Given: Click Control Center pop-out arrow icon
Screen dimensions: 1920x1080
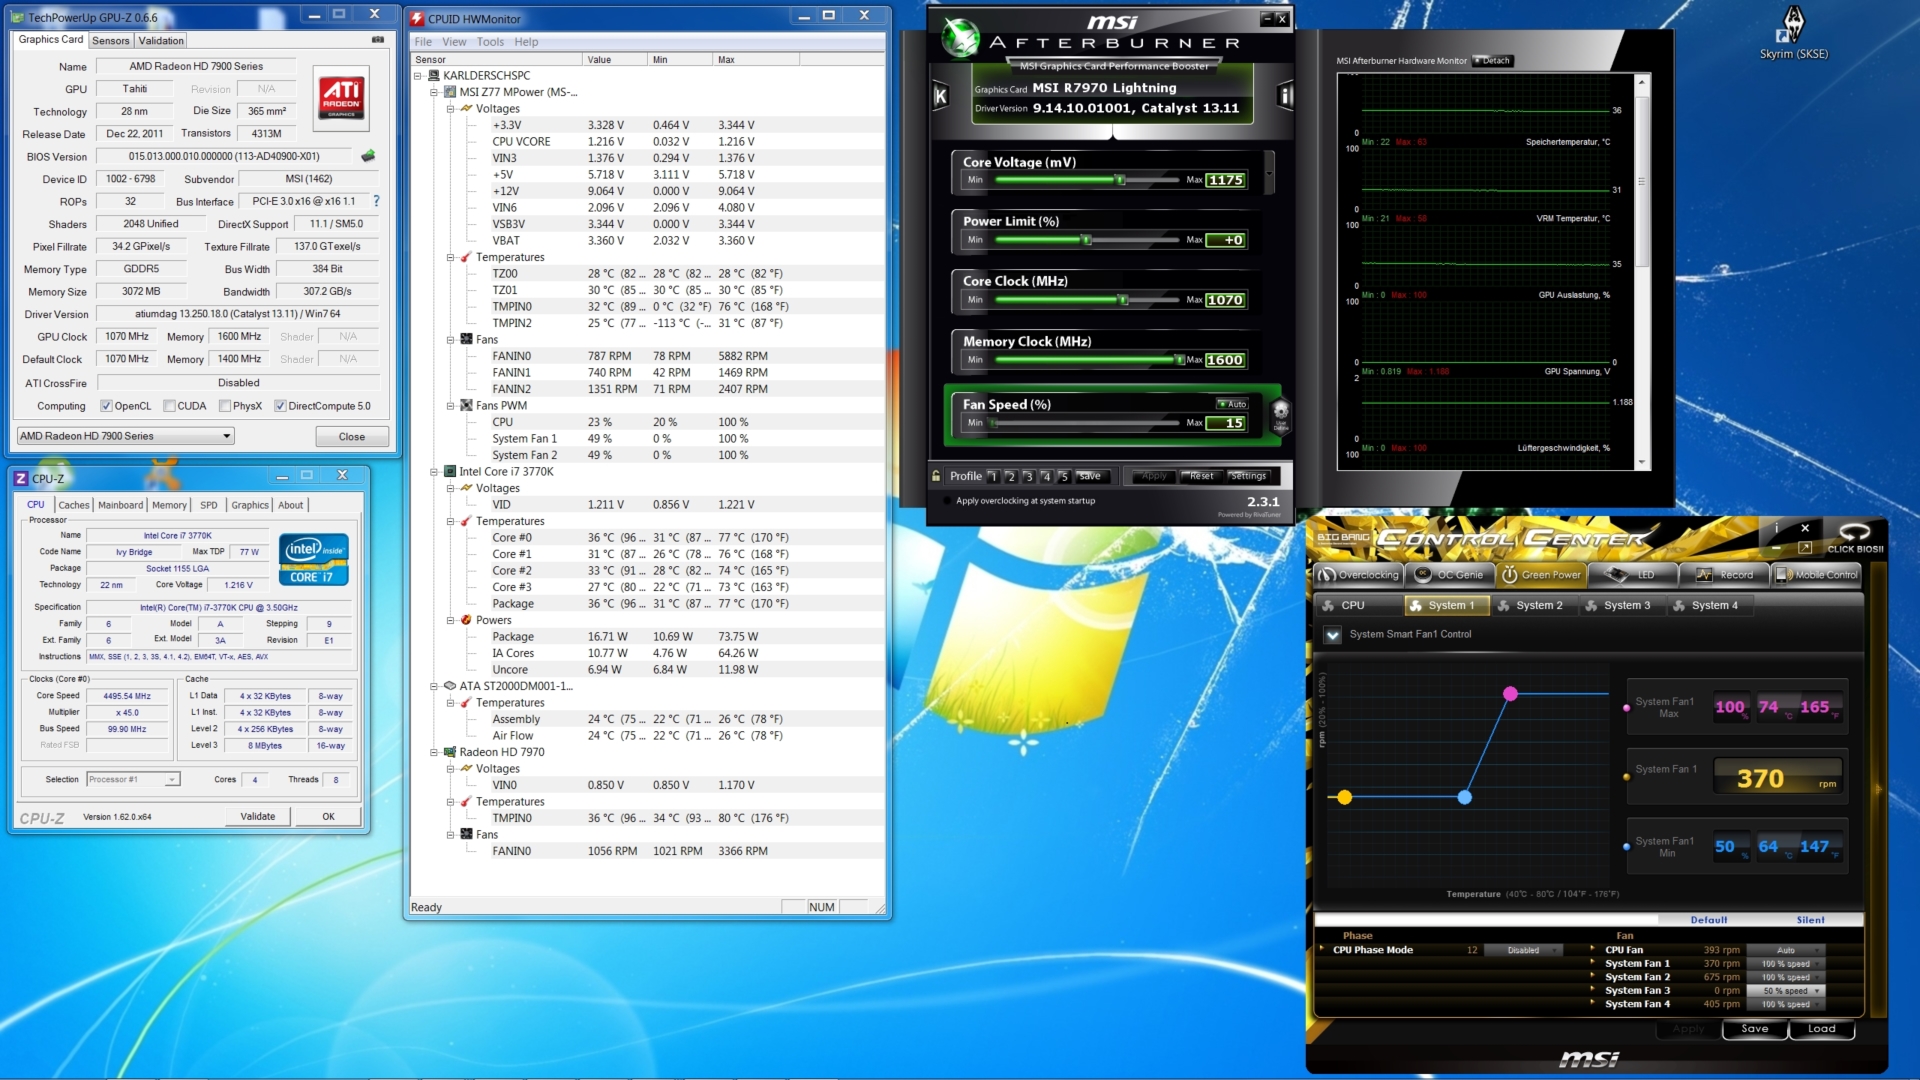Looking at the screenshot, I should pyautogui.click(x=1805, y=548).
